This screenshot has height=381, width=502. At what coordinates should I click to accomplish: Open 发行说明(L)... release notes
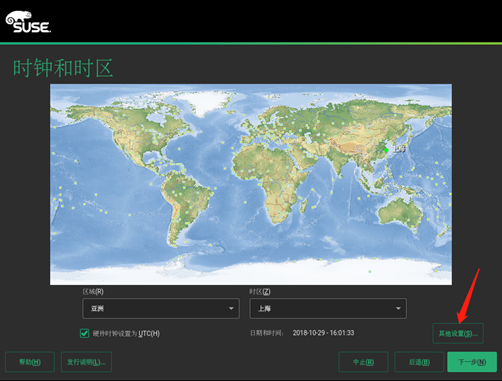coord(86,362)
